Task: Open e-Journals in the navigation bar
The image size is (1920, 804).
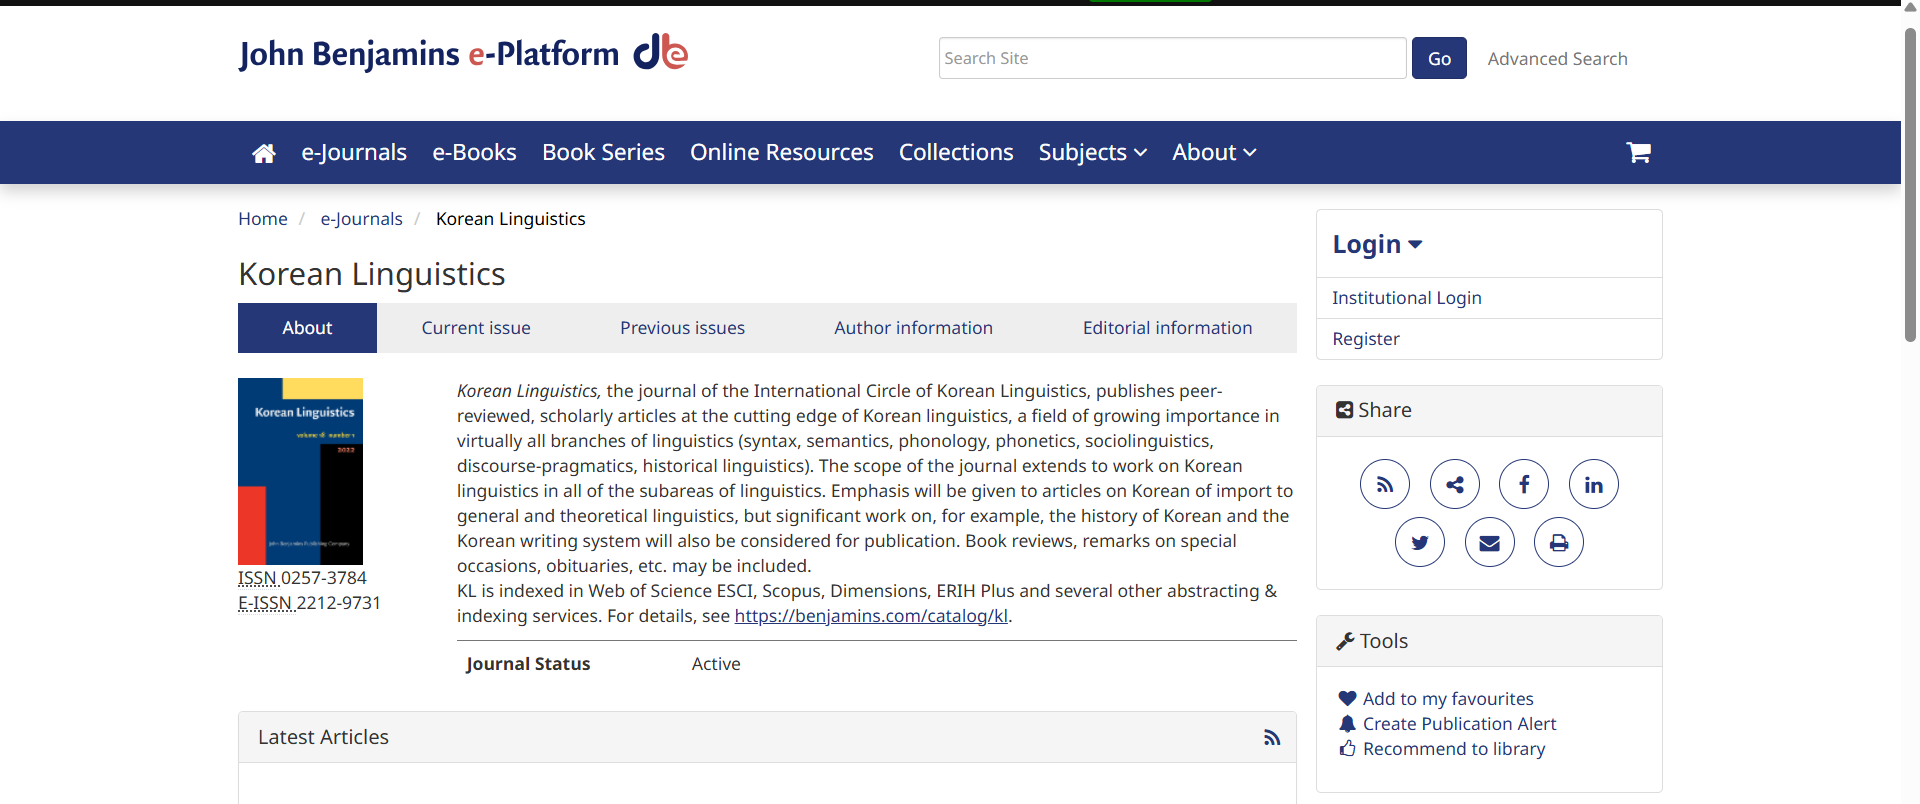Action: pos(354,152)
